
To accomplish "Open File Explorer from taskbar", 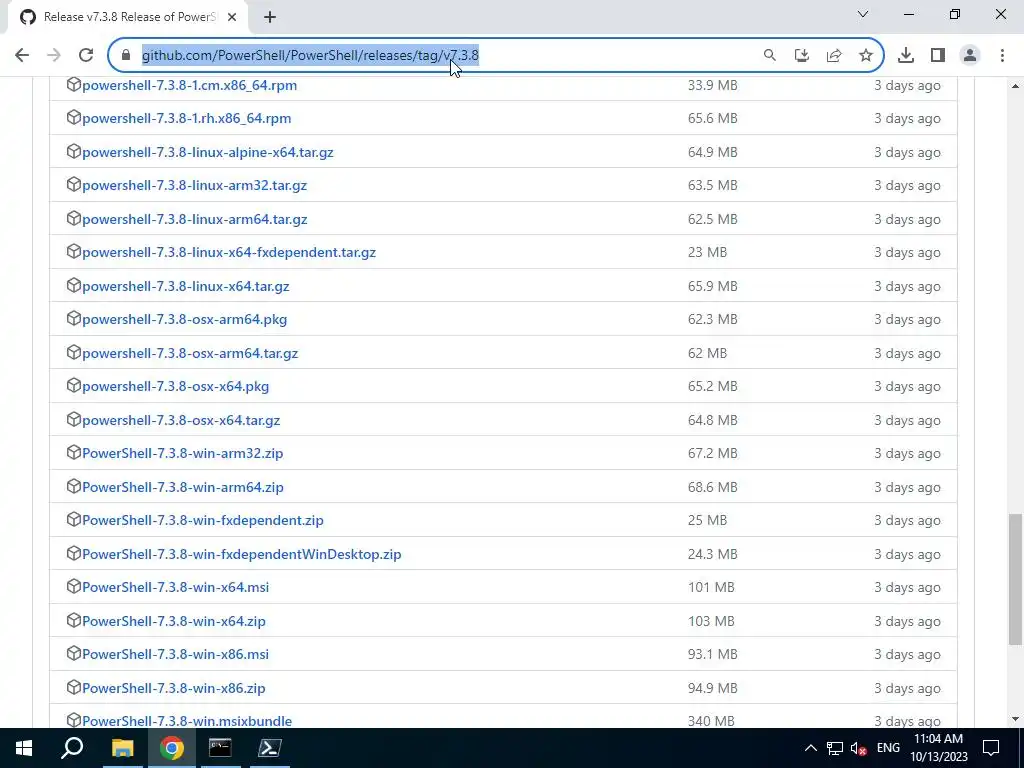I will (122, 748).
